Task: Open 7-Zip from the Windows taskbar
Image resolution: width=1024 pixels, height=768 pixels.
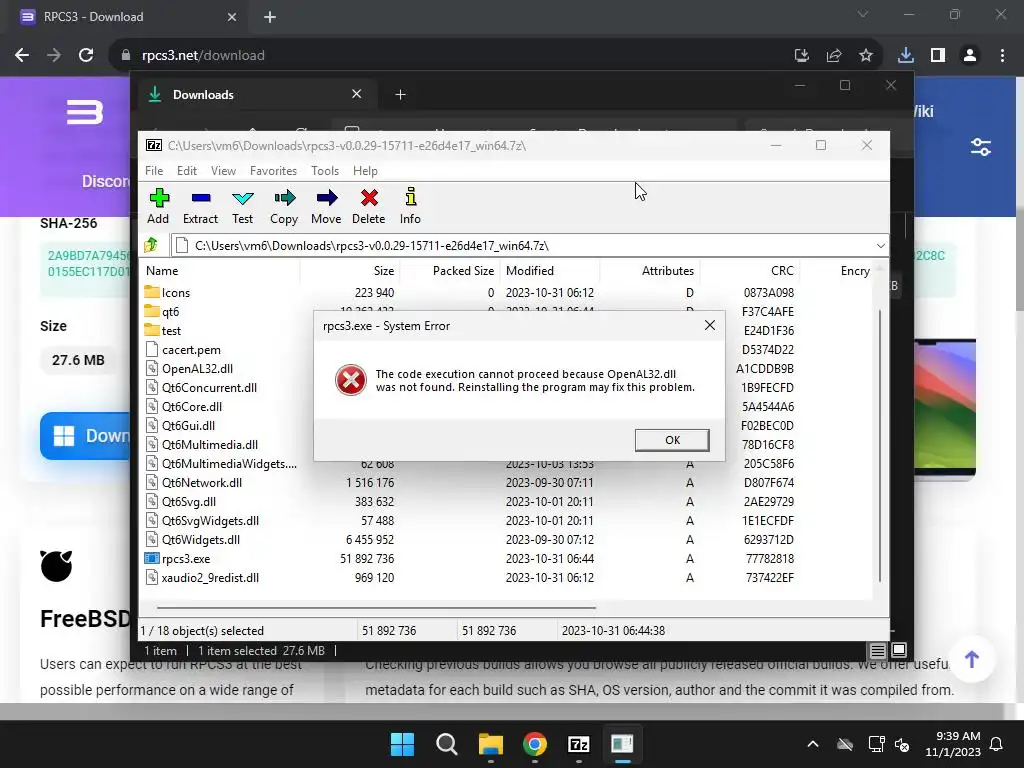Action: click(x=579, y=744)
